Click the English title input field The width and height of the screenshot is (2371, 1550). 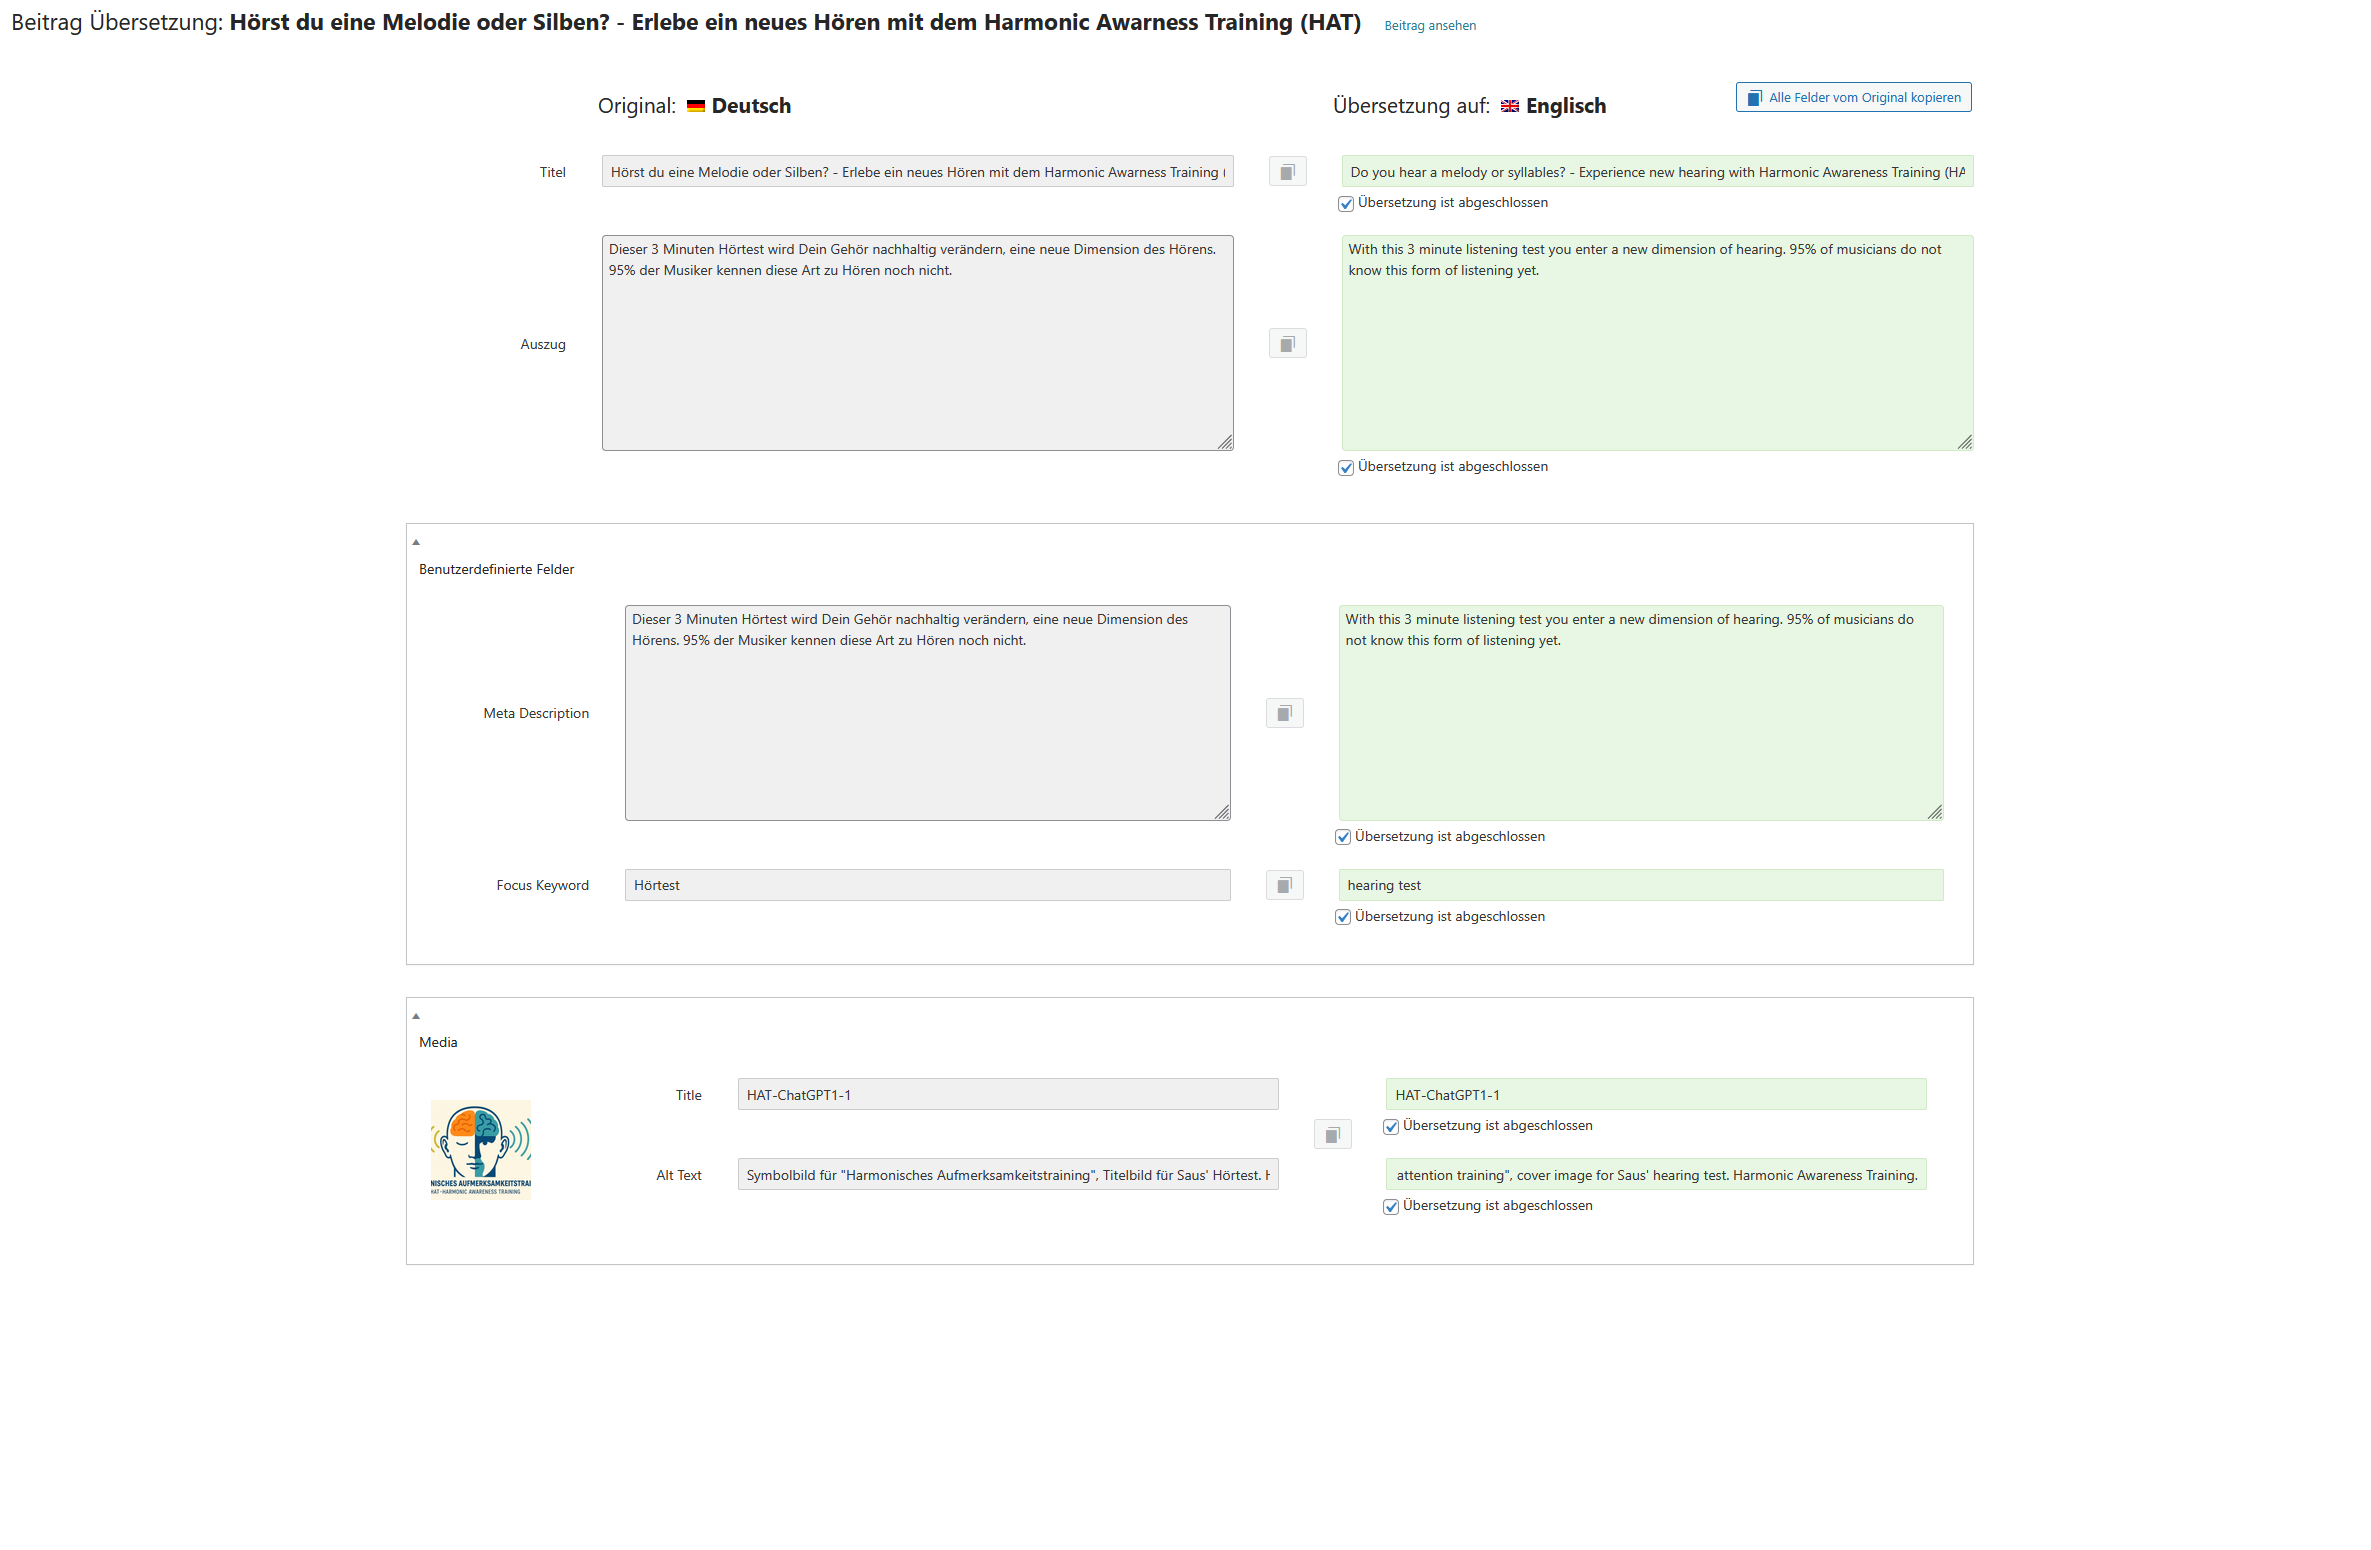pyautogui.click(x=1656, y=172)
